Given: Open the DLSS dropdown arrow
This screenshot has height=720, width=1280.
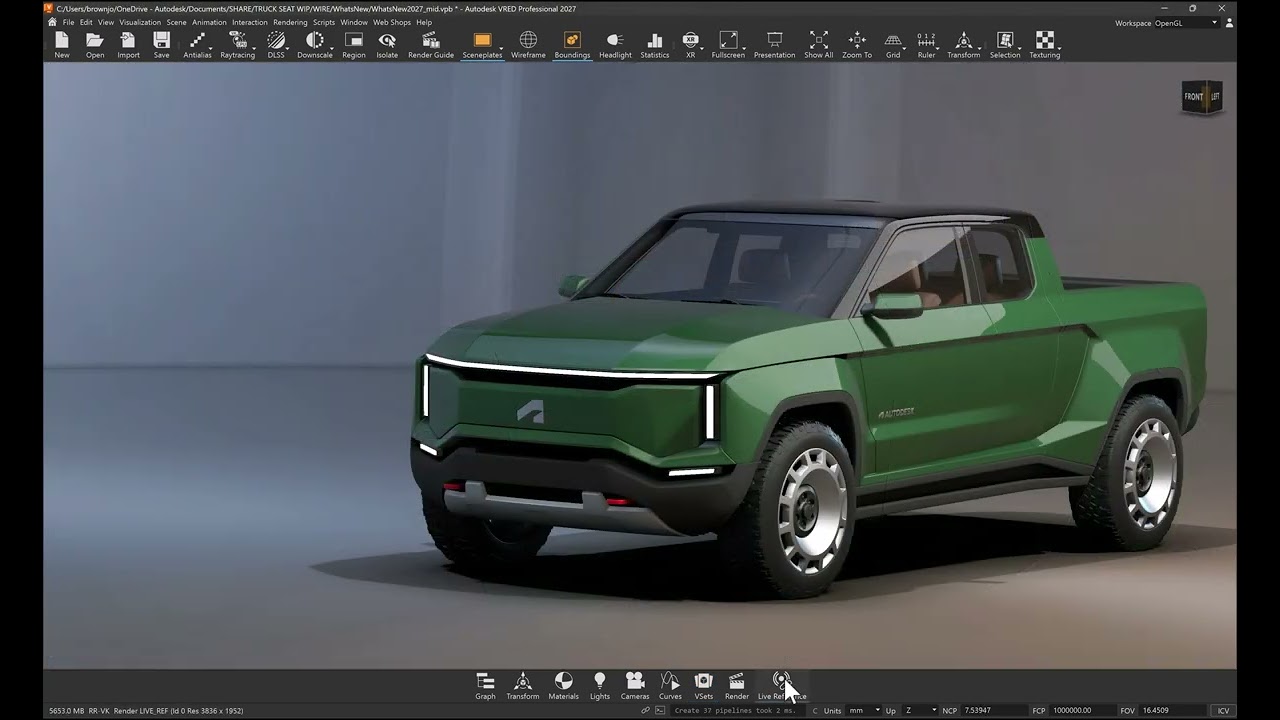Looking at the screenshot, I should (x=288, y=48).
